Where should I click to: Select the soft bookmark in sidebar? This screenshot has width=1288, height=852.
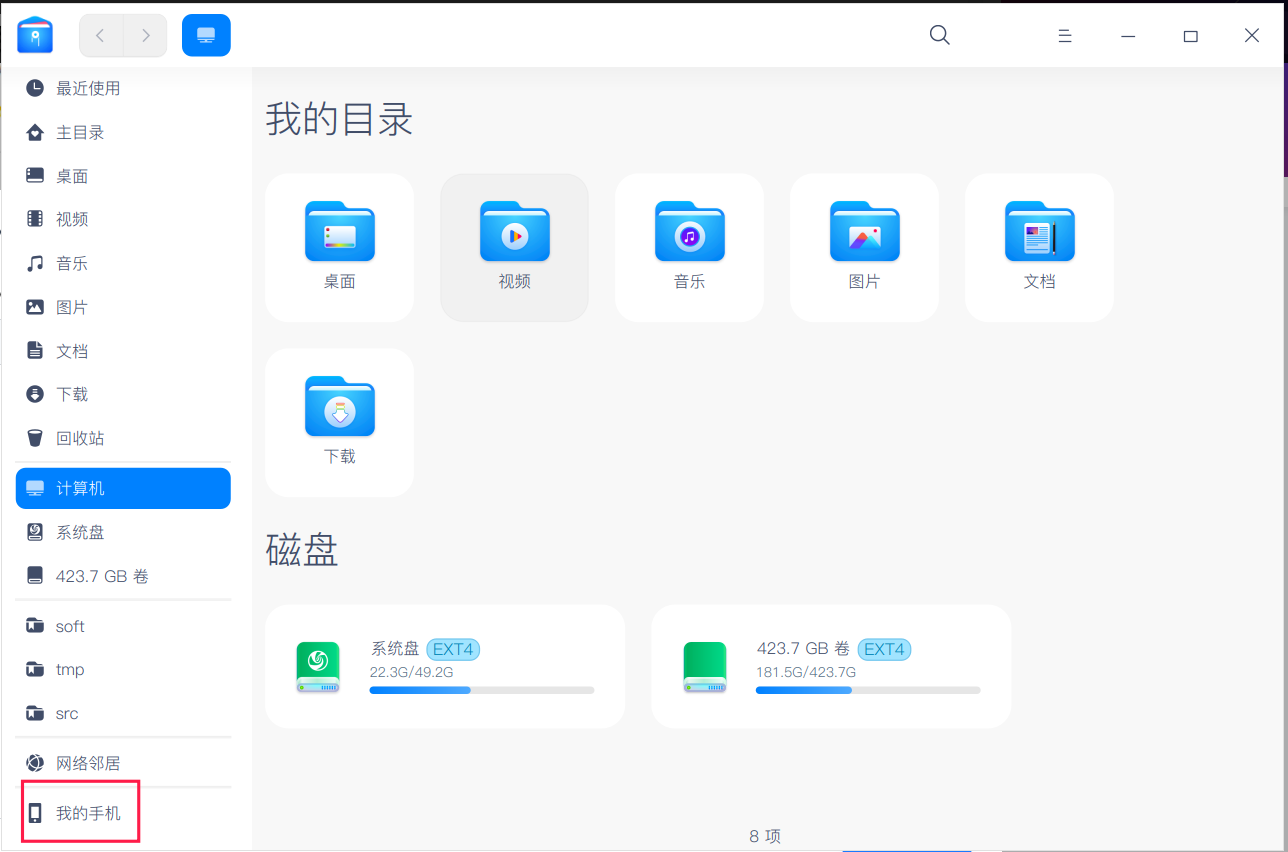71,625
